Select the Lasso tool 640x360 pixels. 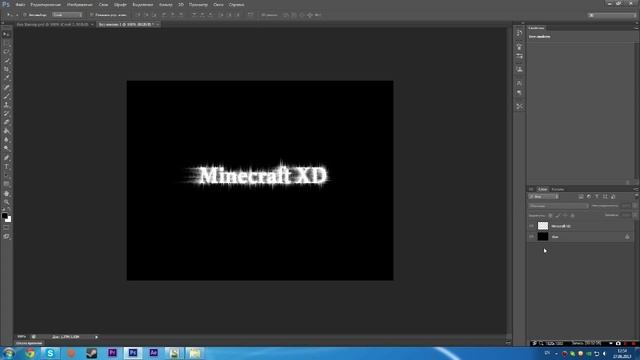click(x=7, y=52)
